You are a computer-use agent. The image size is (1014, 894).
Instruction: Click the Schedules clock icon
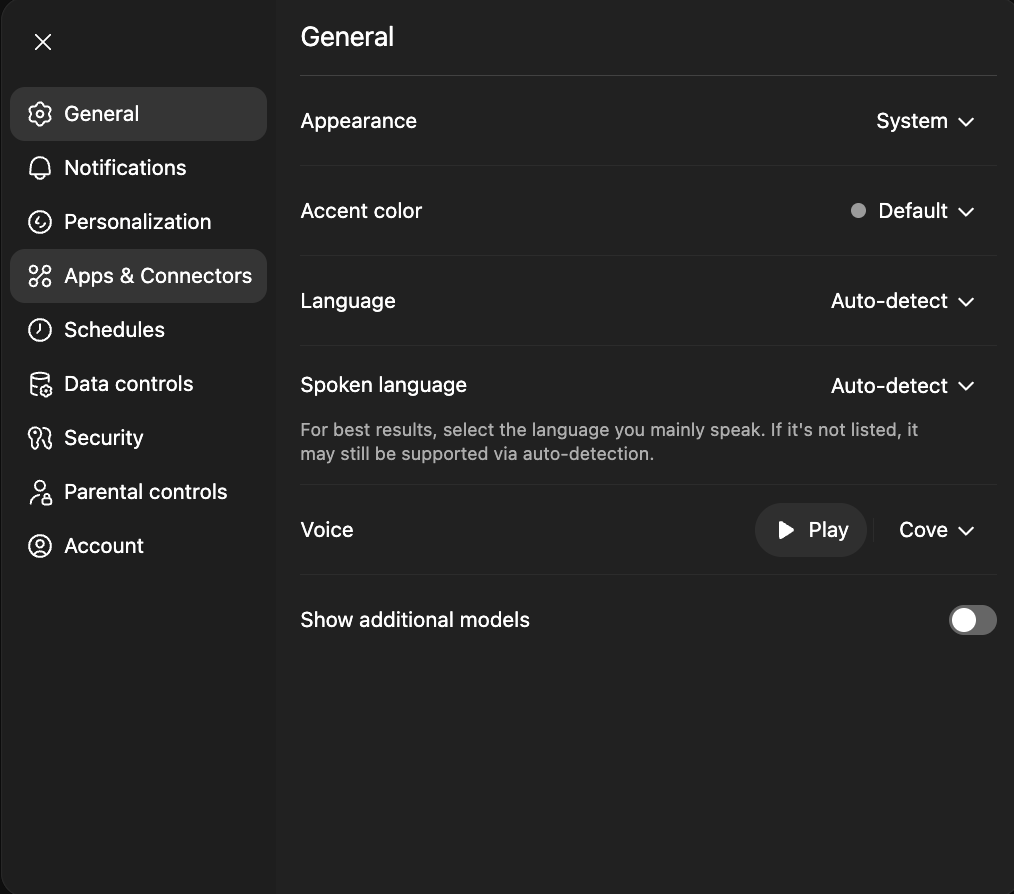pyautogui.click(x=40, y=330)
